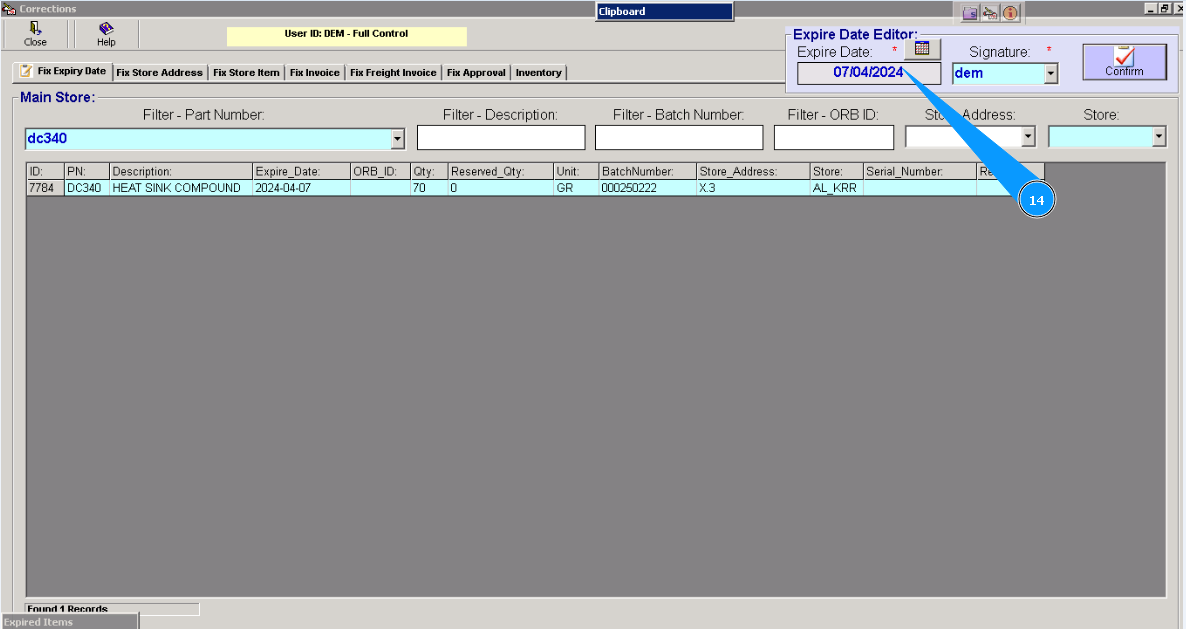Screen dimensions: 1186x630
Task: Click the ORB_ID column header
Action: (x=380, y=172)
